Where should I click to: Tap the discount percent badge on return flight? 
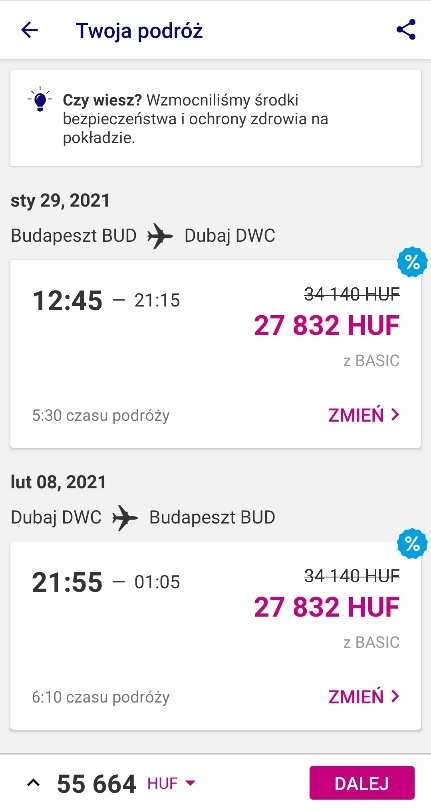(x=412, y=544)
